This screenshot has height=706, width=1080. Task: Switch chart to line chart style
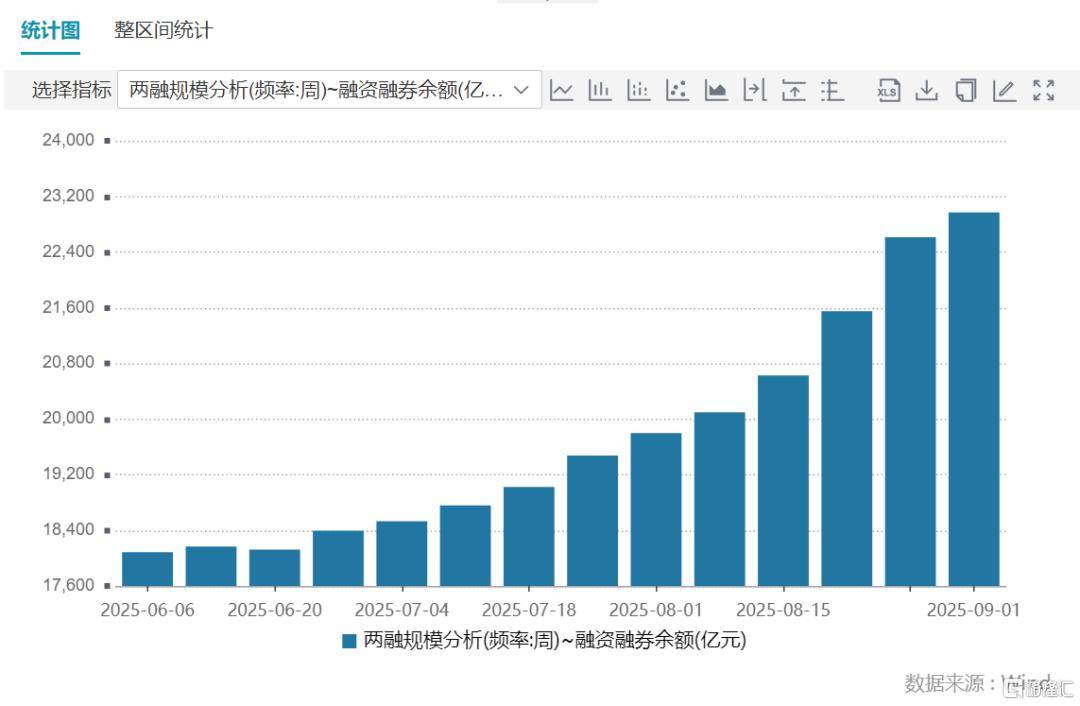click(x=562, y=90)
